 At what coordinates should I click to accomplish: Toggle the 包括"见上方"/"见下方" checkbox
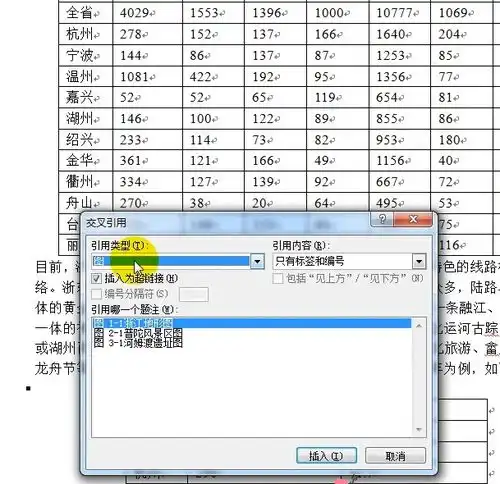pyautogui.click(x=278, y=278)
